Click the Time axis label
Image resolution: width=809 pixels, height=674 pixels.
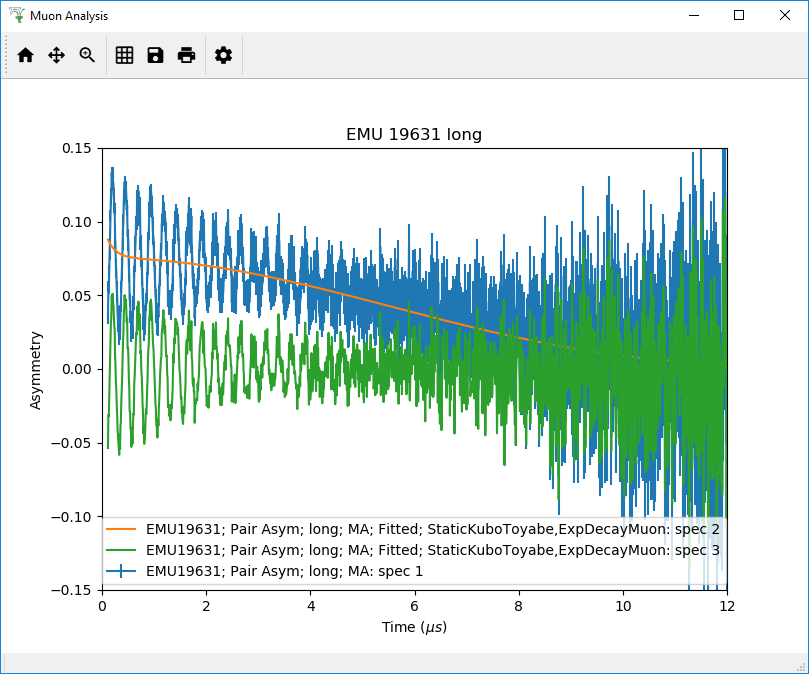(413, 627)
